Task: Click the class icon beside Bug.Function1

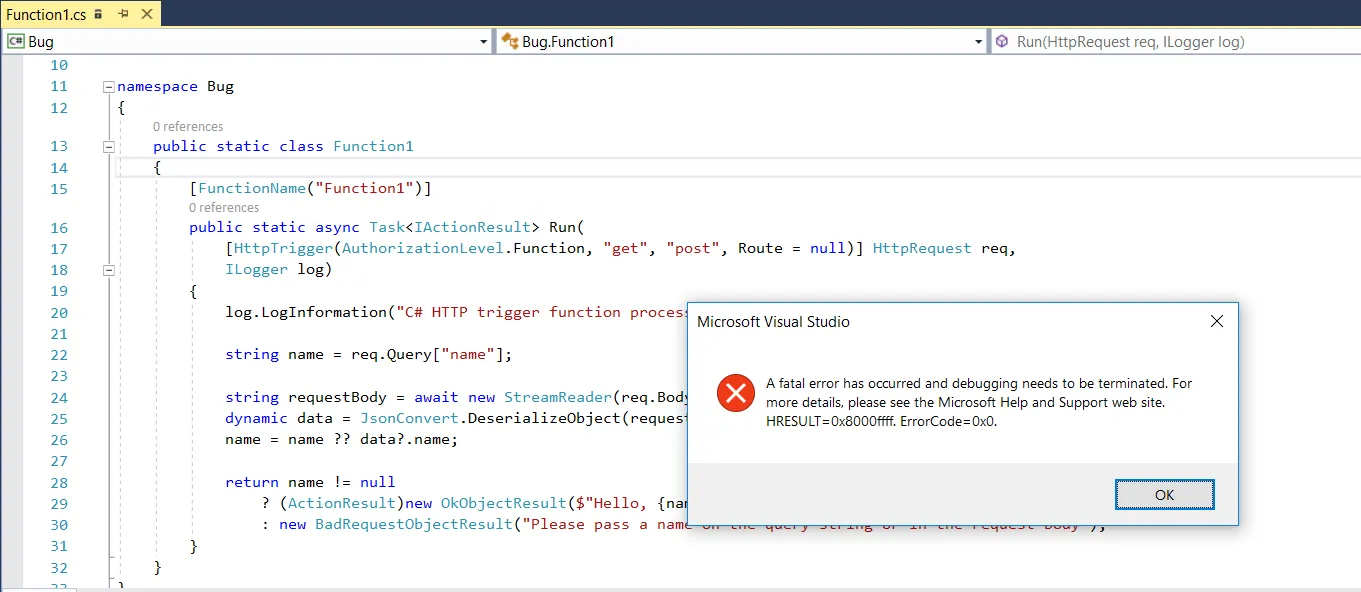Action: (509, 41)
